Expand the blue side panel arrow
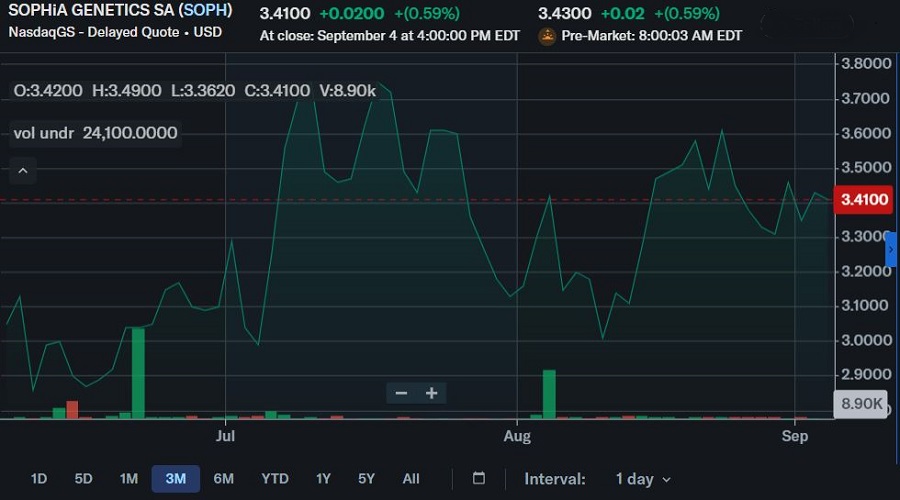The image size is (900, 500). (891, 250)
